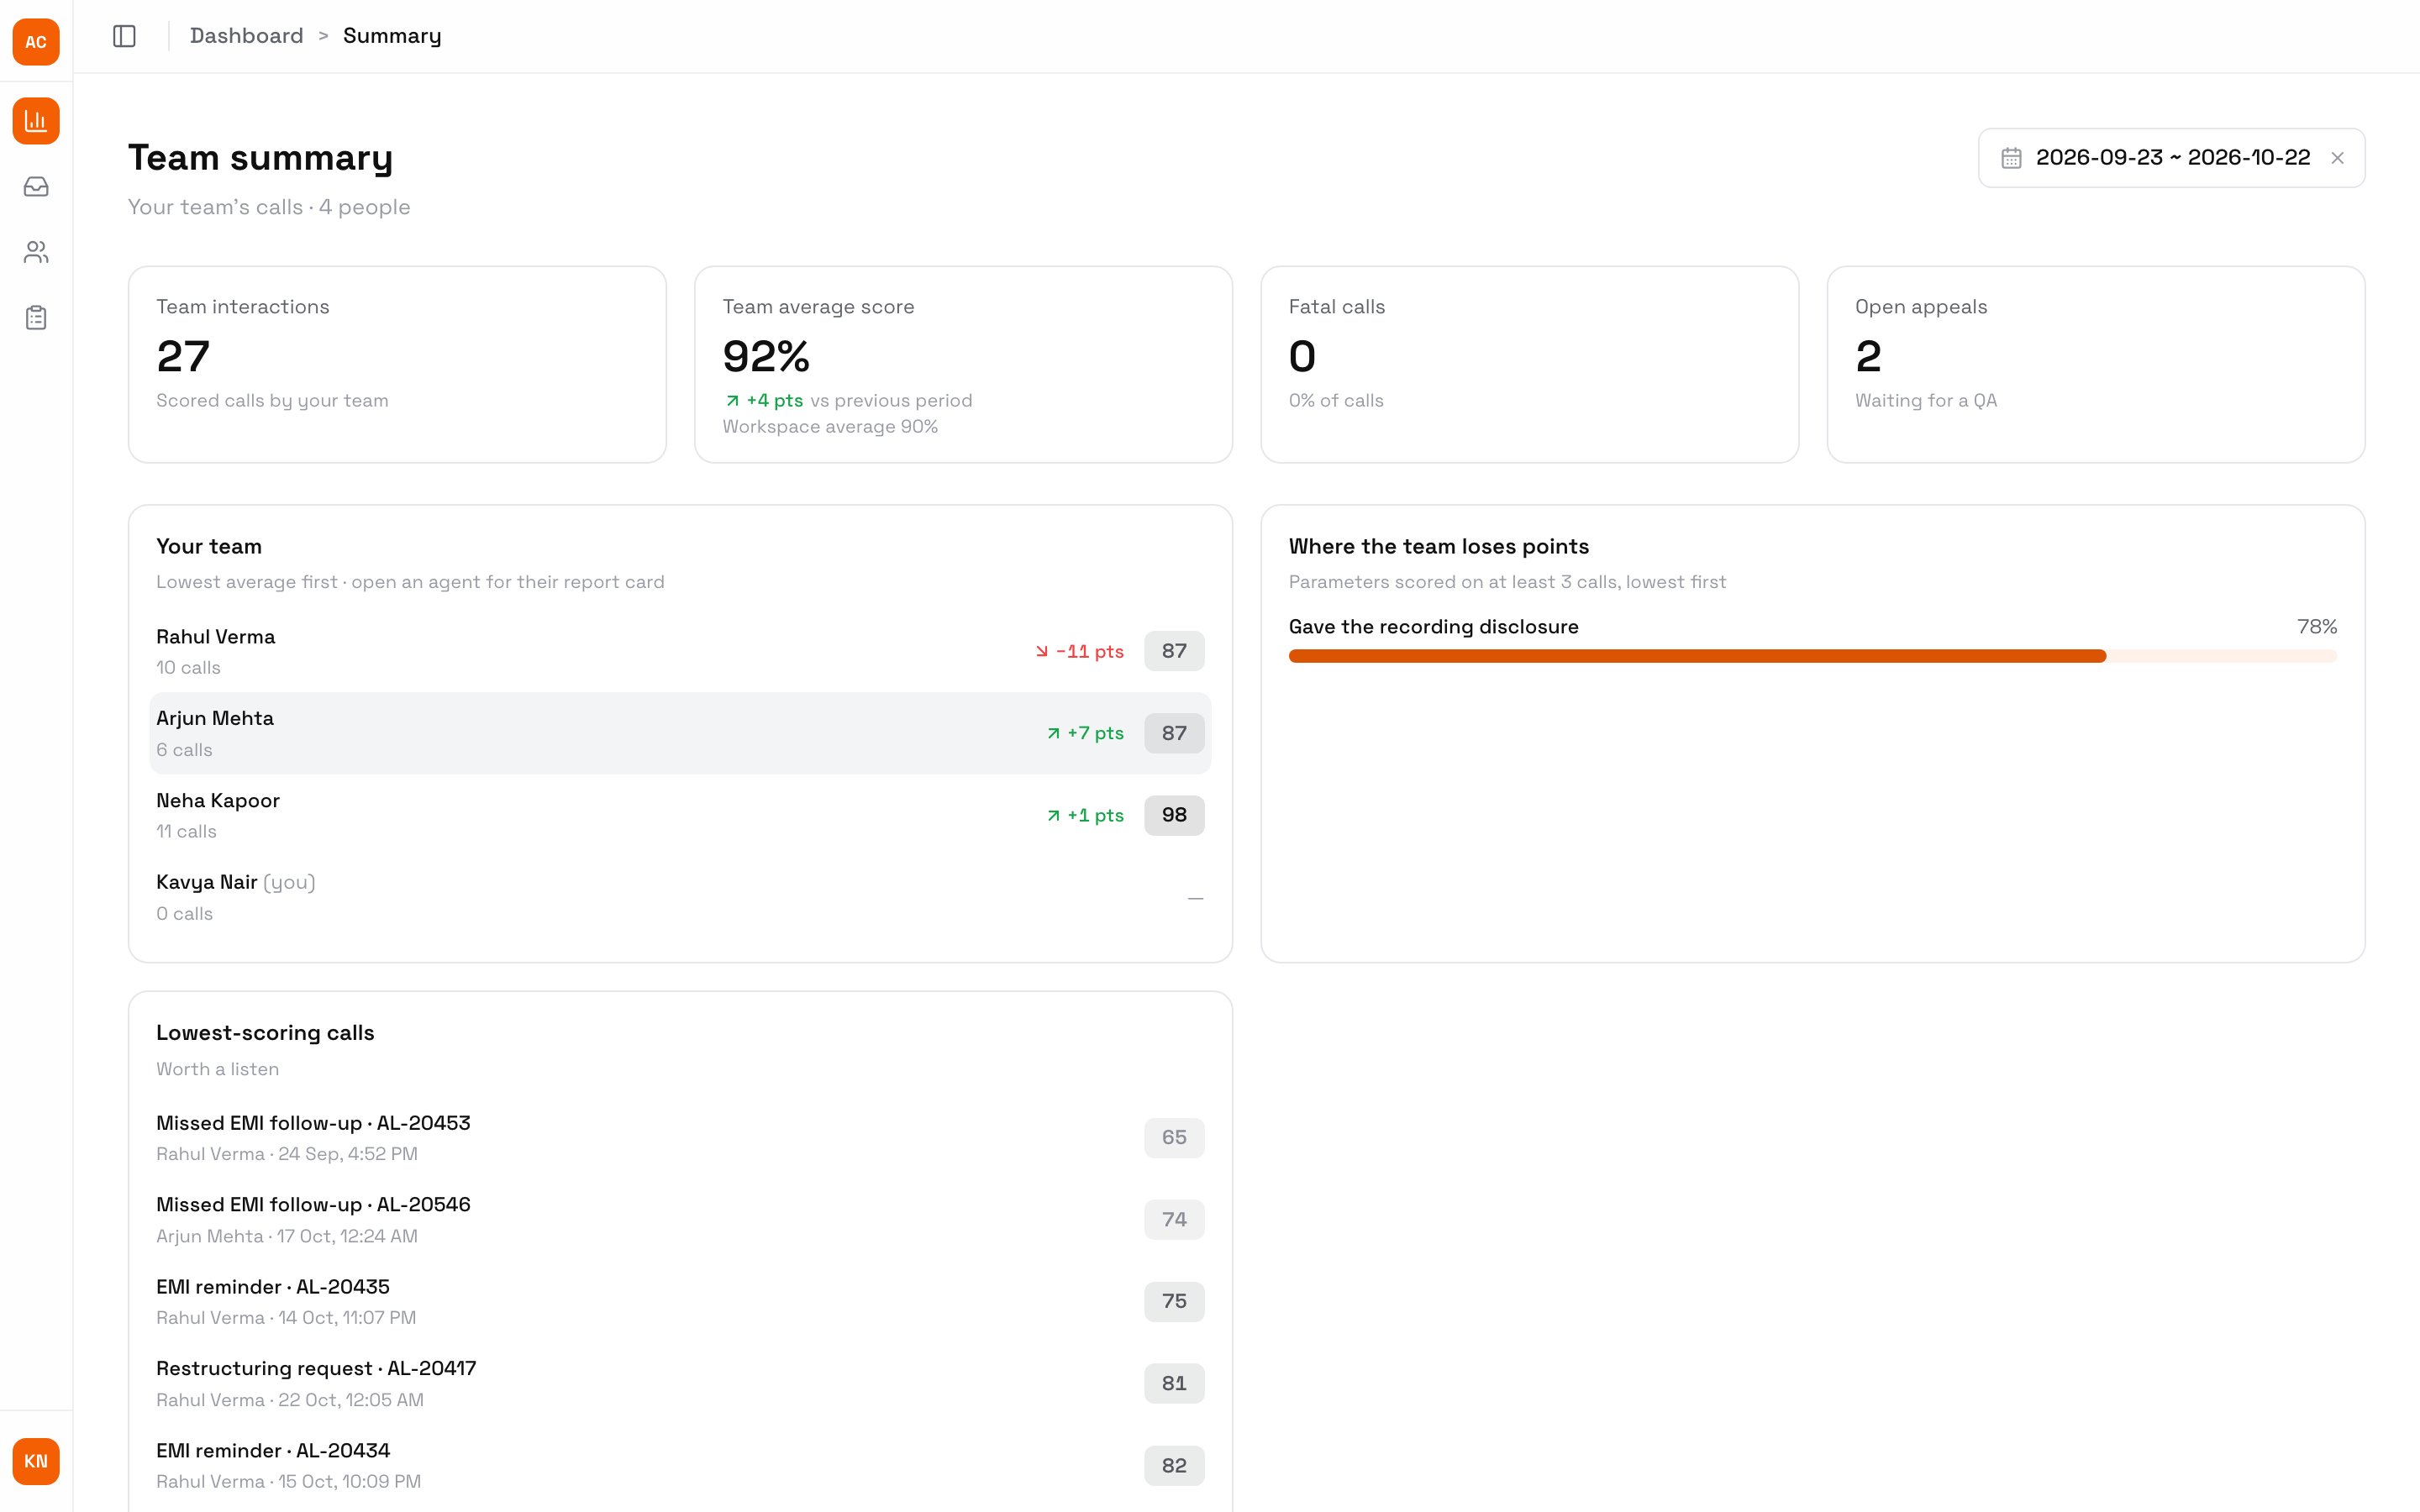Open call AL-20435 EMI reminder
The width and height of the screenshot is (2420, 1512).
point(680,1301)
